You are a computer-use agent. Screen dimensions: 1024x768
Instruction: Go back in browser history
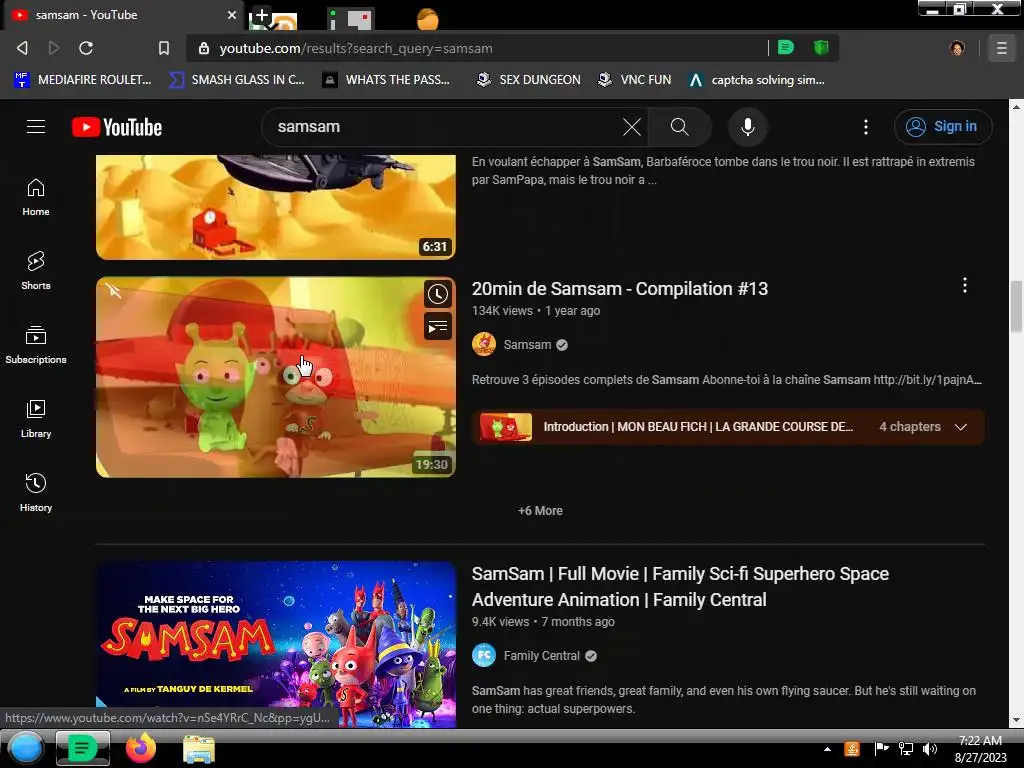tap(22, 48)
